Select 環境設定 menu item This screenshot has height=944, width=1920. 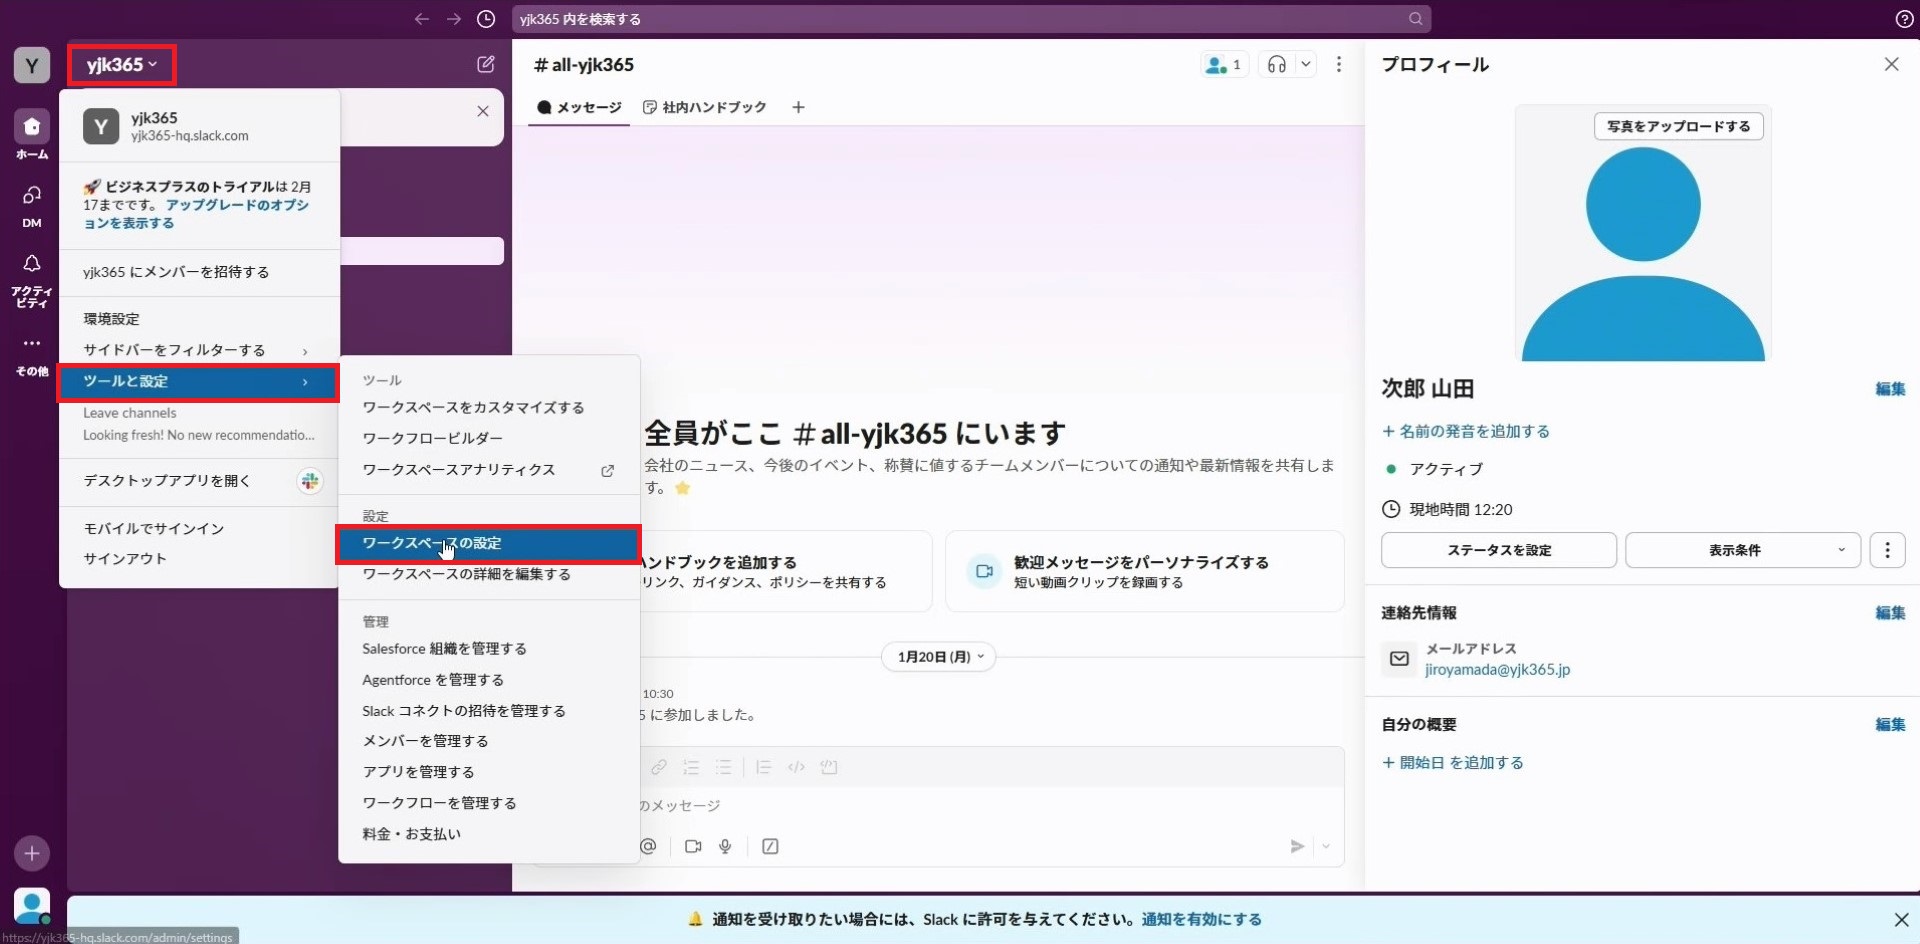pos(198,319)
